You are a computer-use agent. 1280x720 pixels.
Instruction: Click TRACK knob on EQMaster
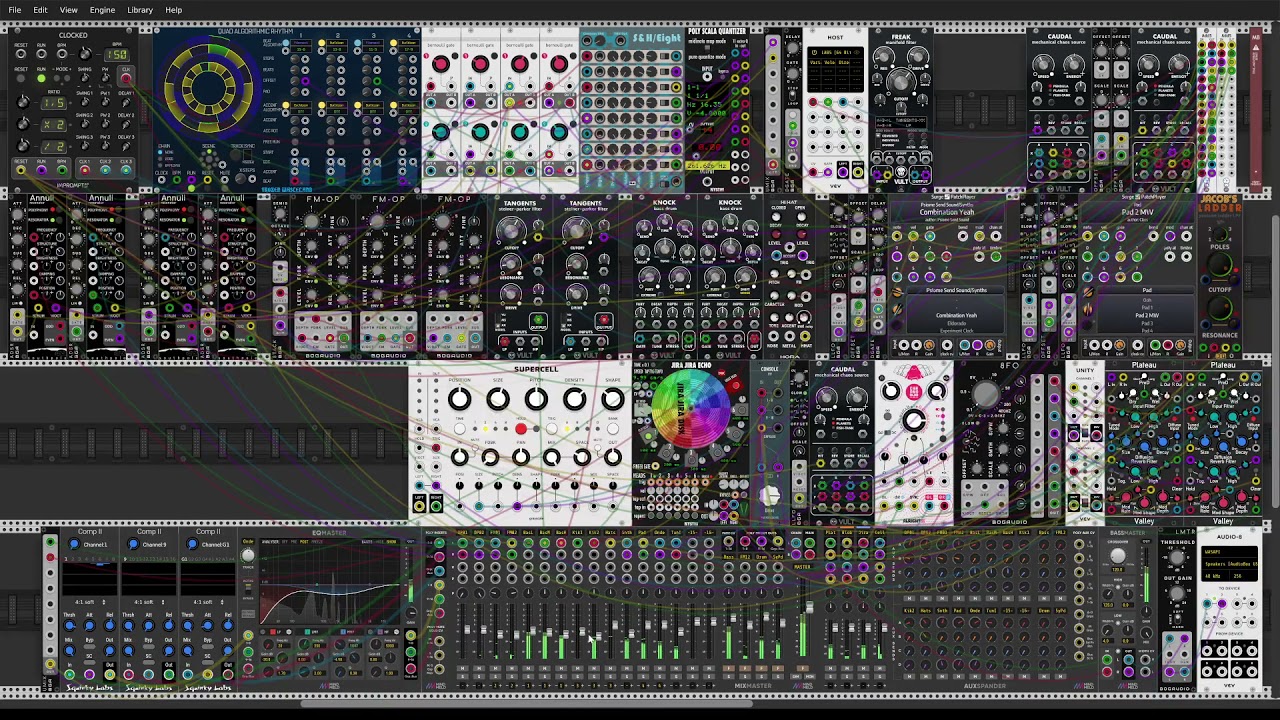[248, 554]
